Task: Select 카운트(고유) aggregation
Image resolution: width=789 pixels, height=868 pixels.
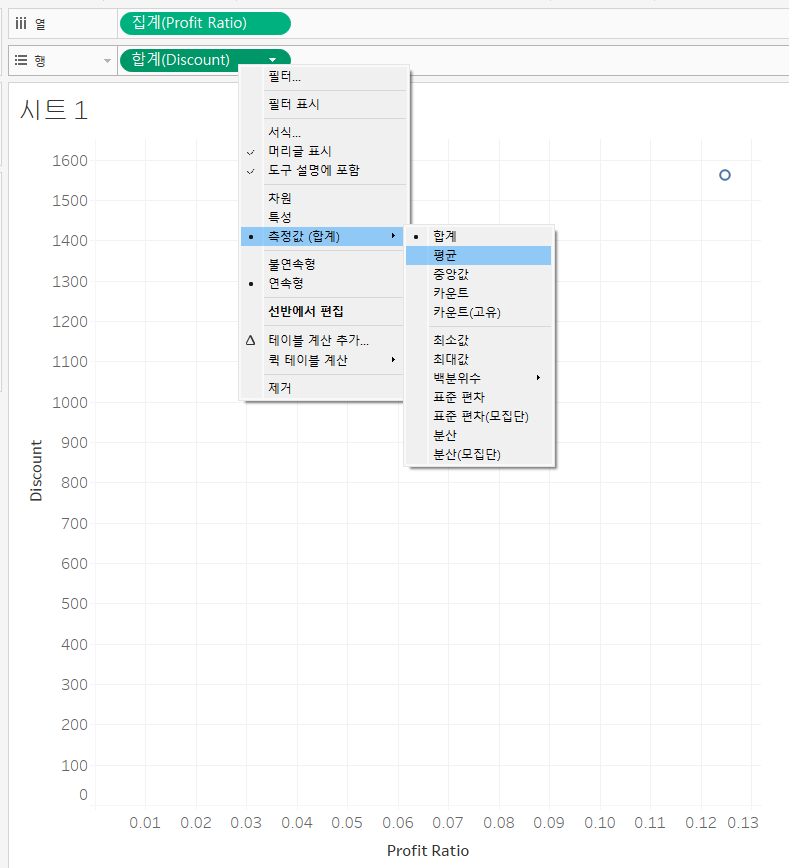Action: 479,312
